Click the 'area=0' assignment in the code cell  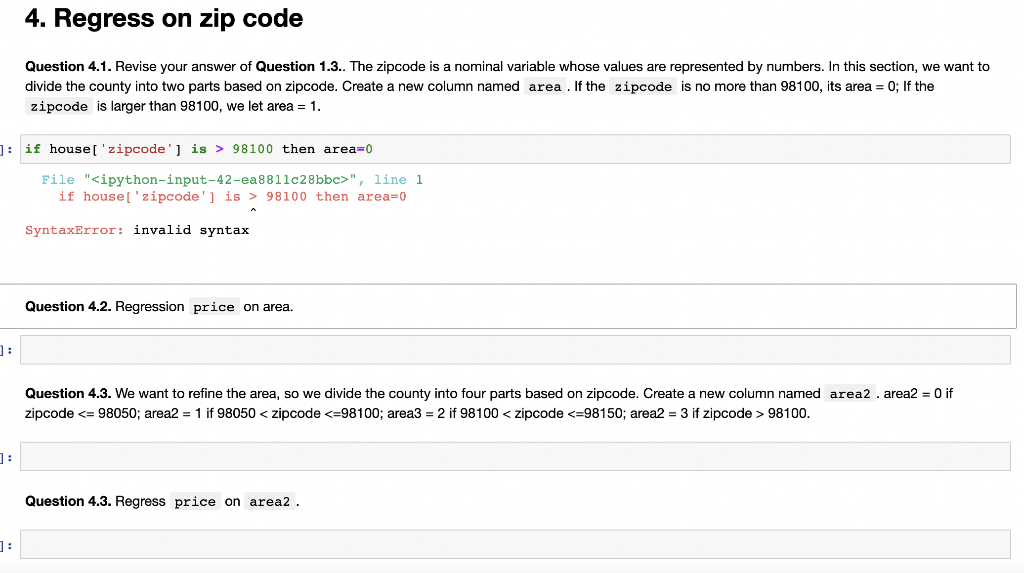tap(348, 149)
